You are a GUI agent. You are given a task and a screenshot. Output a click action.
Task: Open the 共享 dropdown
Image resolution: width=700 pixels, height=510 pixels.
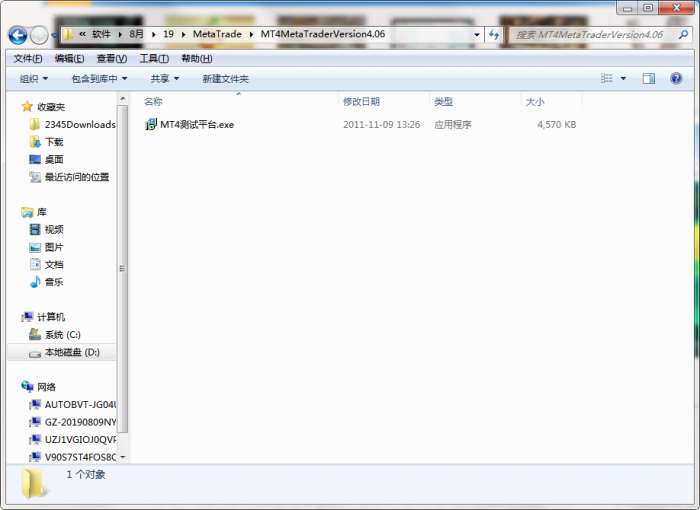(x=164, y=79)
